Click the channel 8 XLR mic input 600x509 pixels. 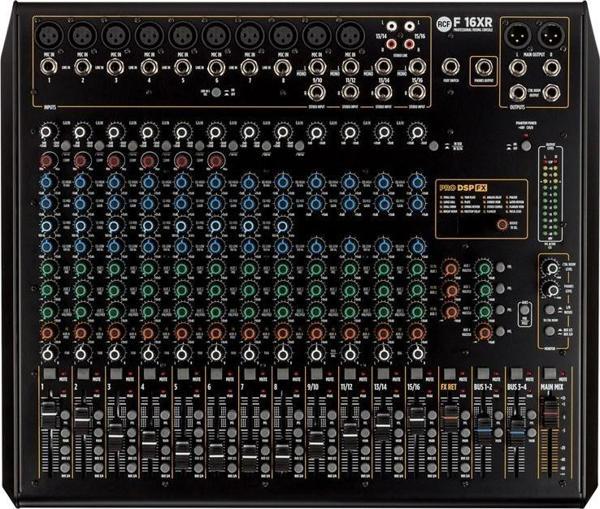[x=283, y=34]
